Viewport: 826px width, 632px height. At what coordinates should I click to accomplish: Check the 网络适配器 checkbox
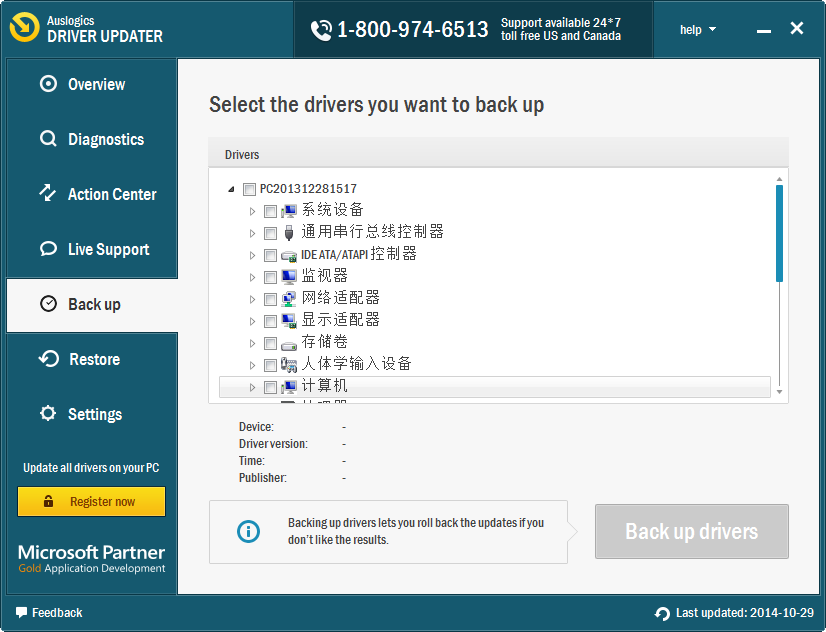point(270,299)
